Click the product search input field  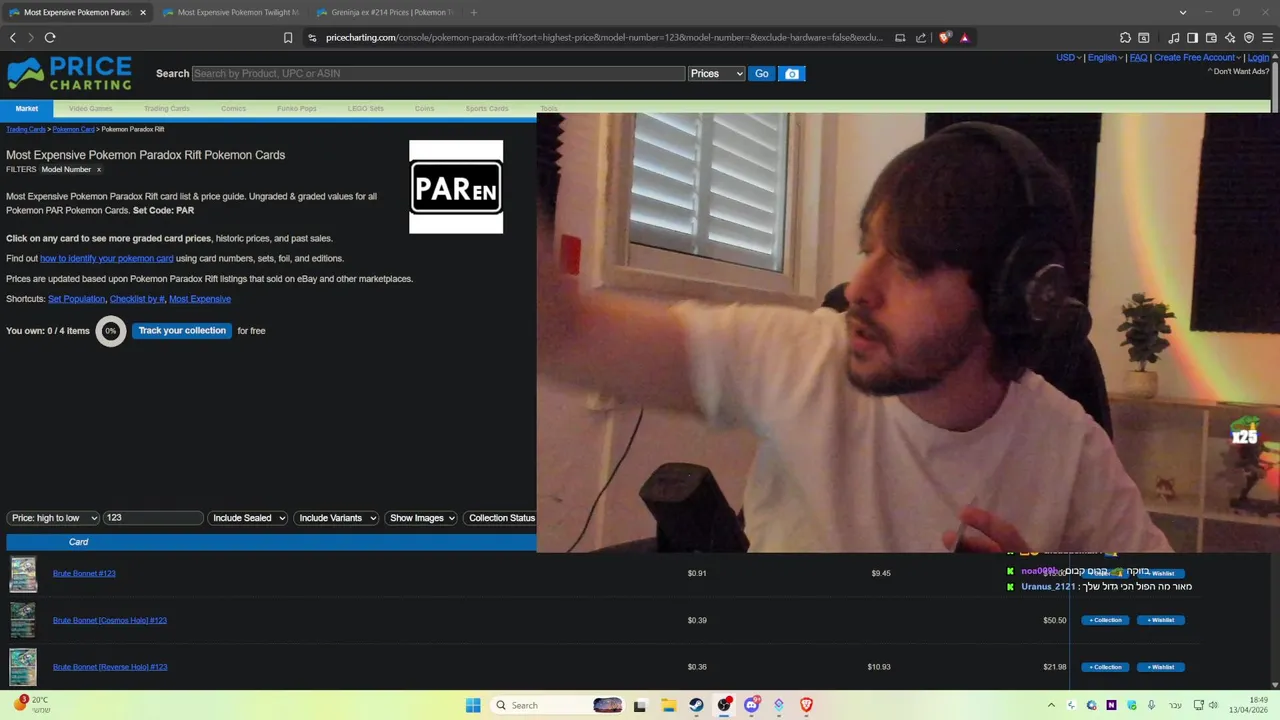coord(438,74)
